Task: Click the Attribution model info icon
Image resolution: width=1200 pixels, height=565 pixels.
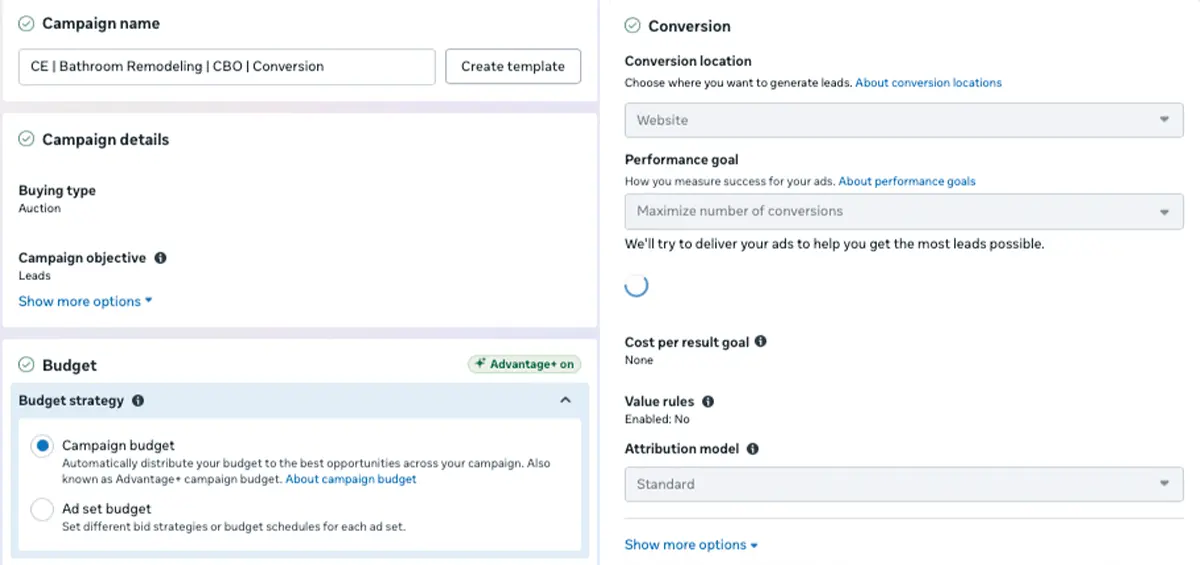Action: [x=753, y=449]
